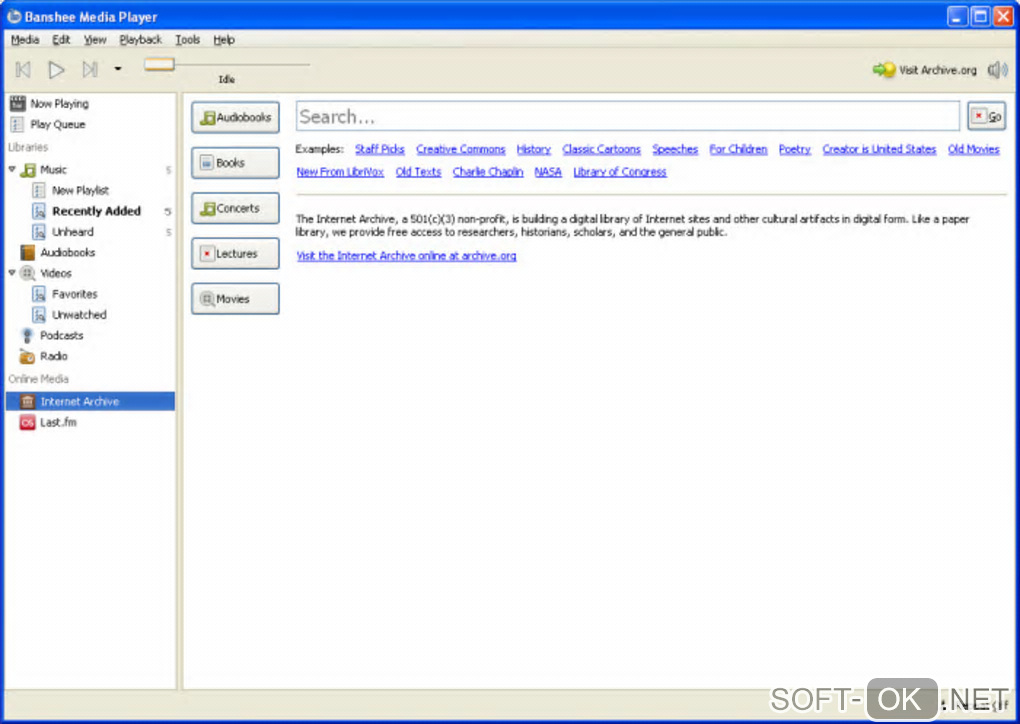Browse the Books category button
Image resolution: width=1020 pixels, height=724 pixels.
click(235, 163)
